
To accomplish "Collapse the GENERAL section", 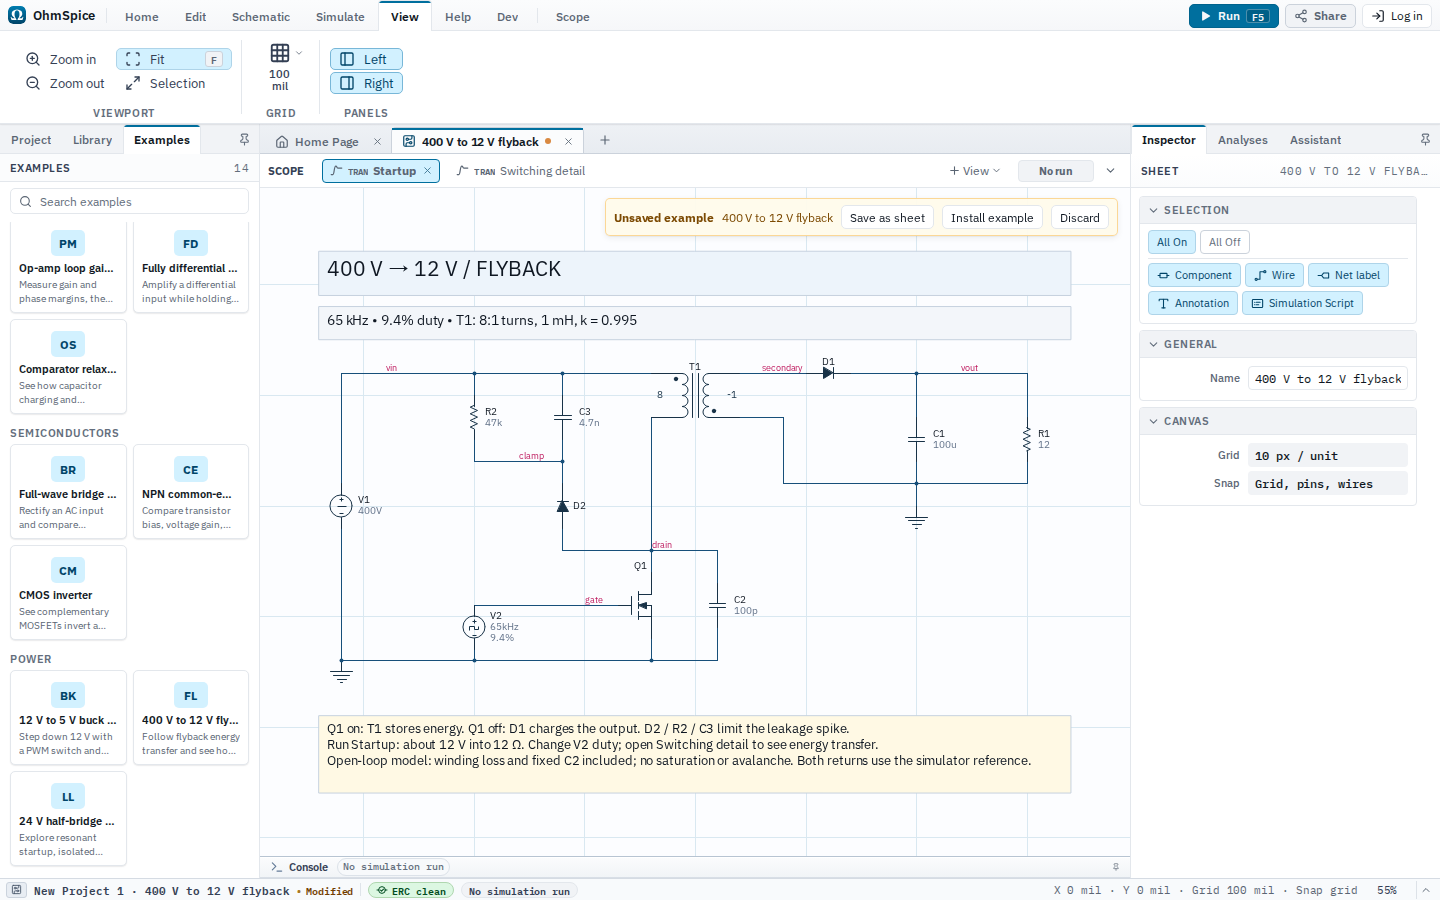I will click(x=1277, y=344).
